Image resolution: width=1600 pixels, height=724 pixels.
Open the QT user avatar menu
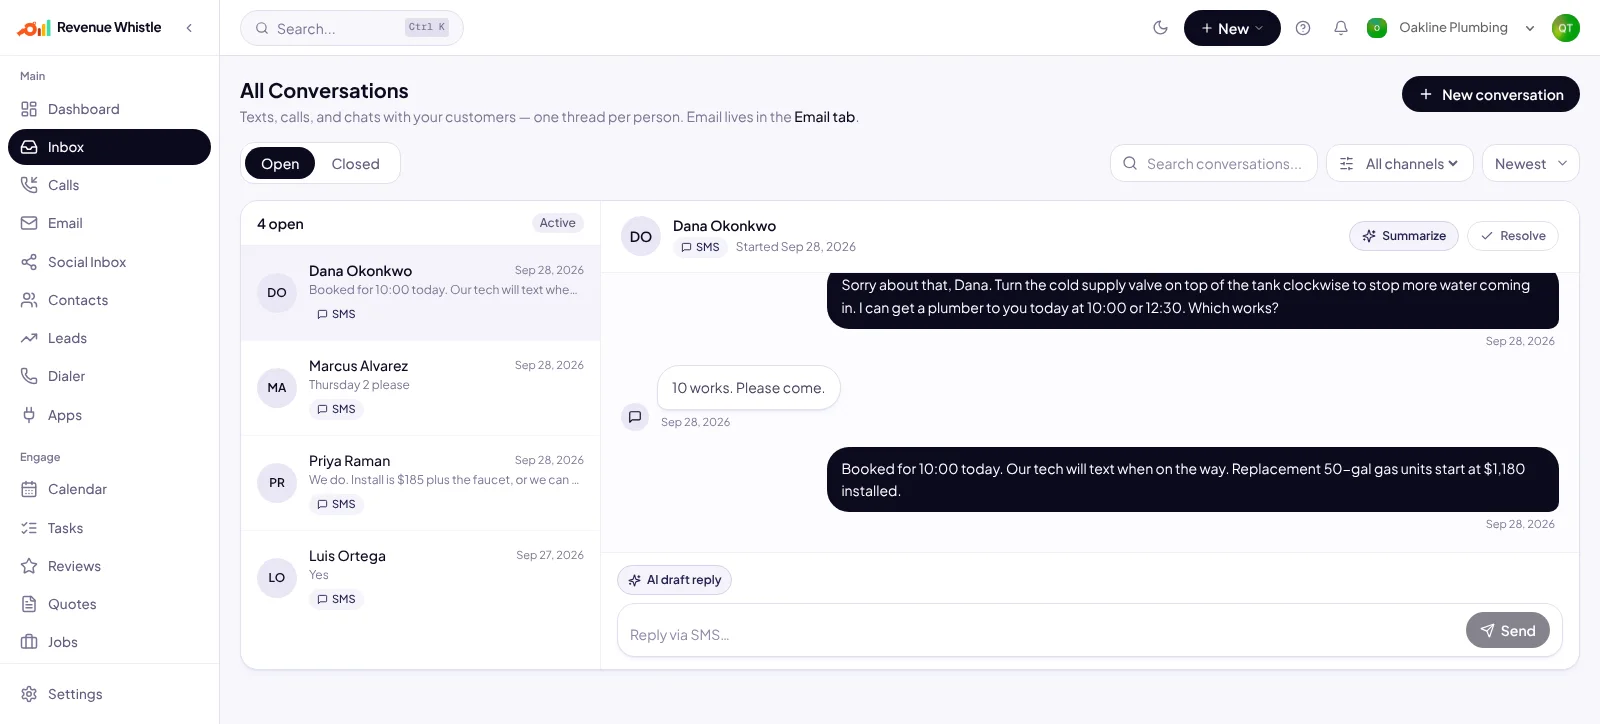pyautogui.click(x=1566, y=28)
